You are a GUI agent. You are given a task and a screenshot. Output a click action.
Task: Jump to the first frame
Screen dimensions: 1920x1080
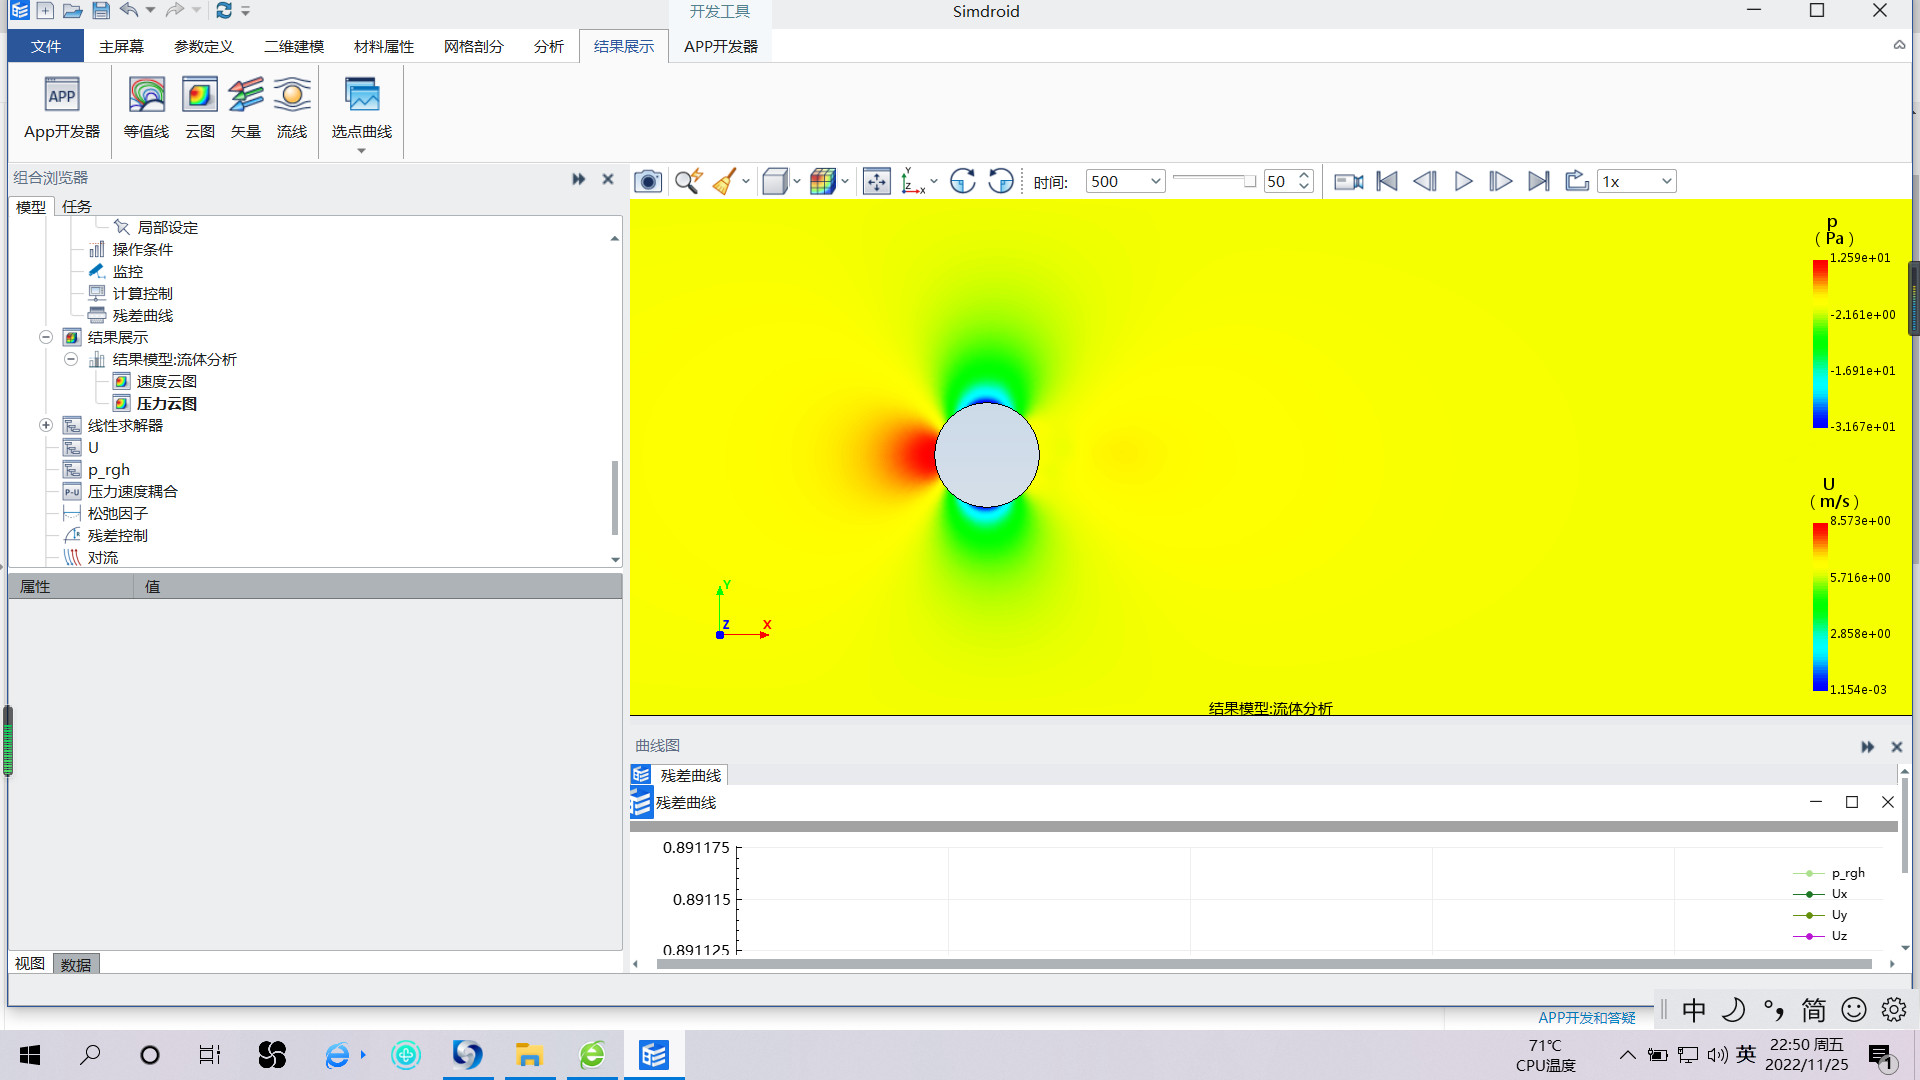1387,181
